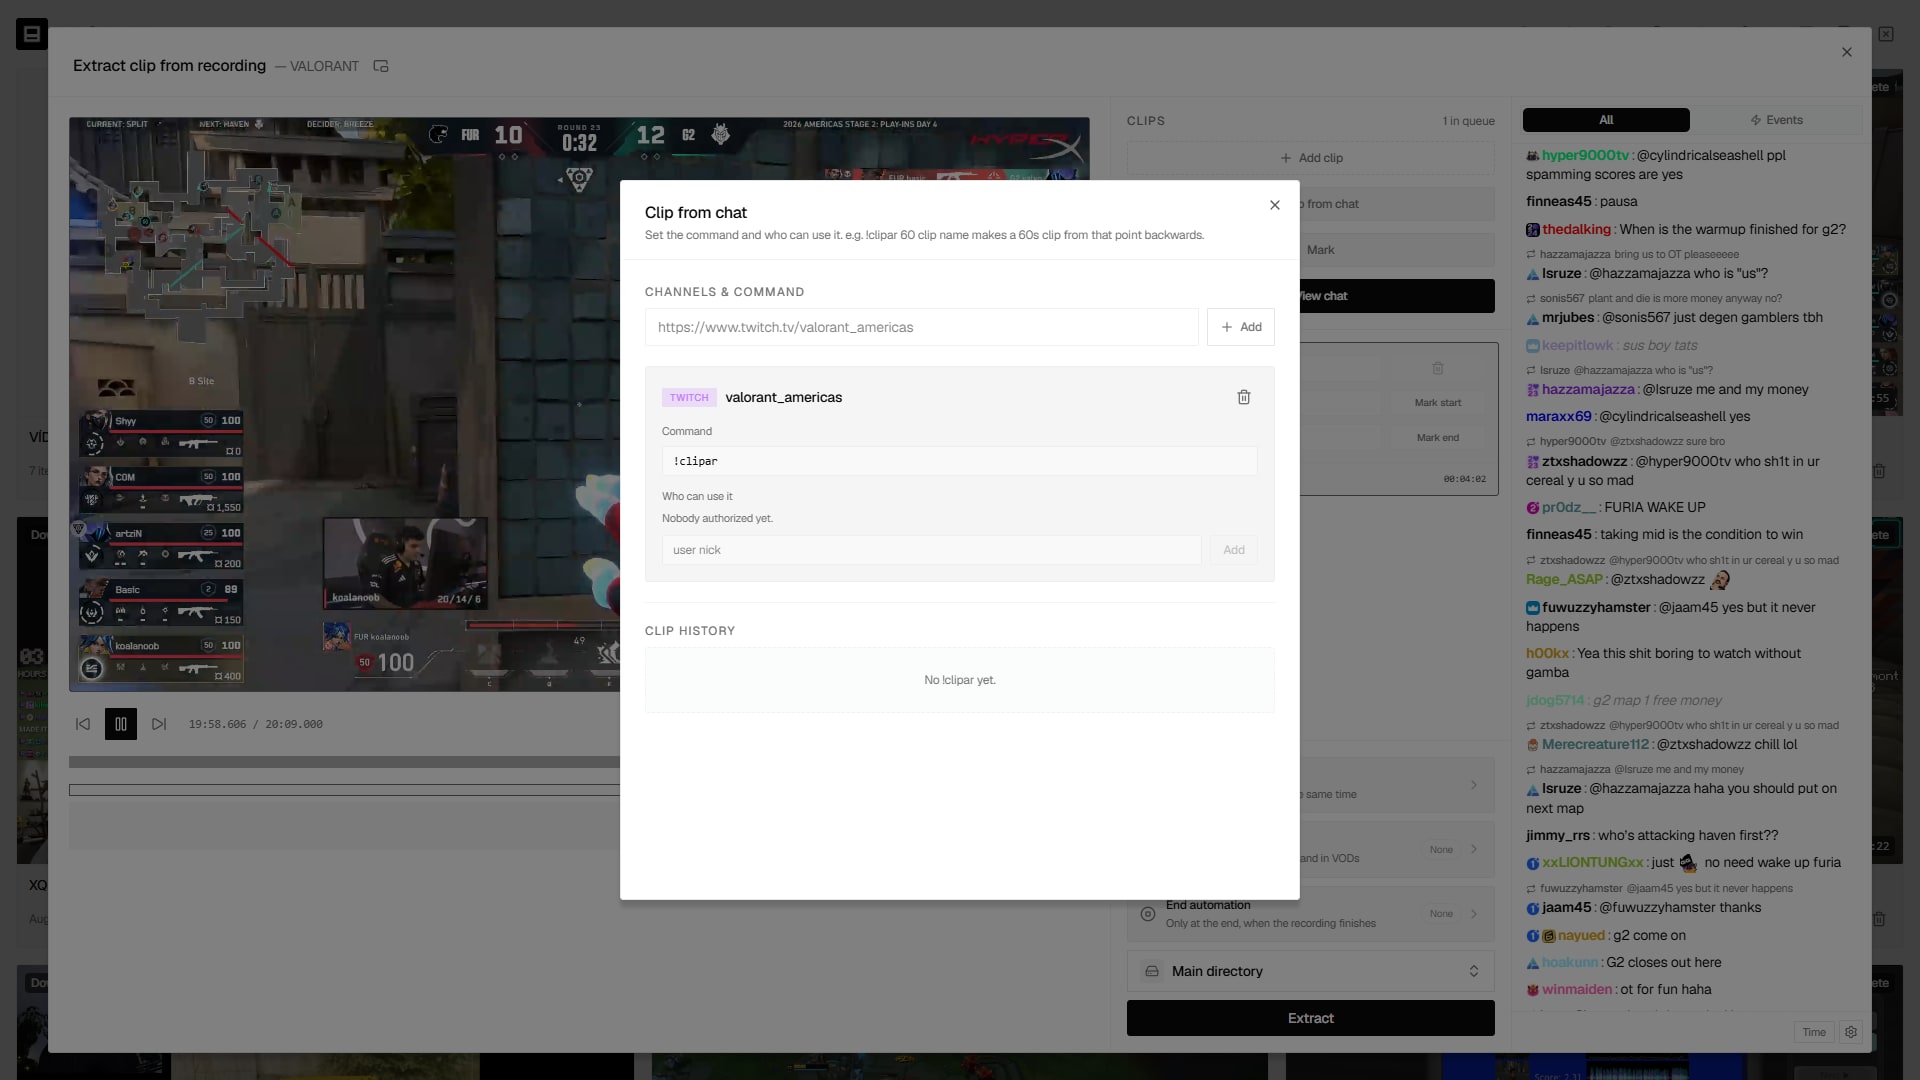
Task: Click fuwuzzyhamster username in chat
Action: 1596,607
